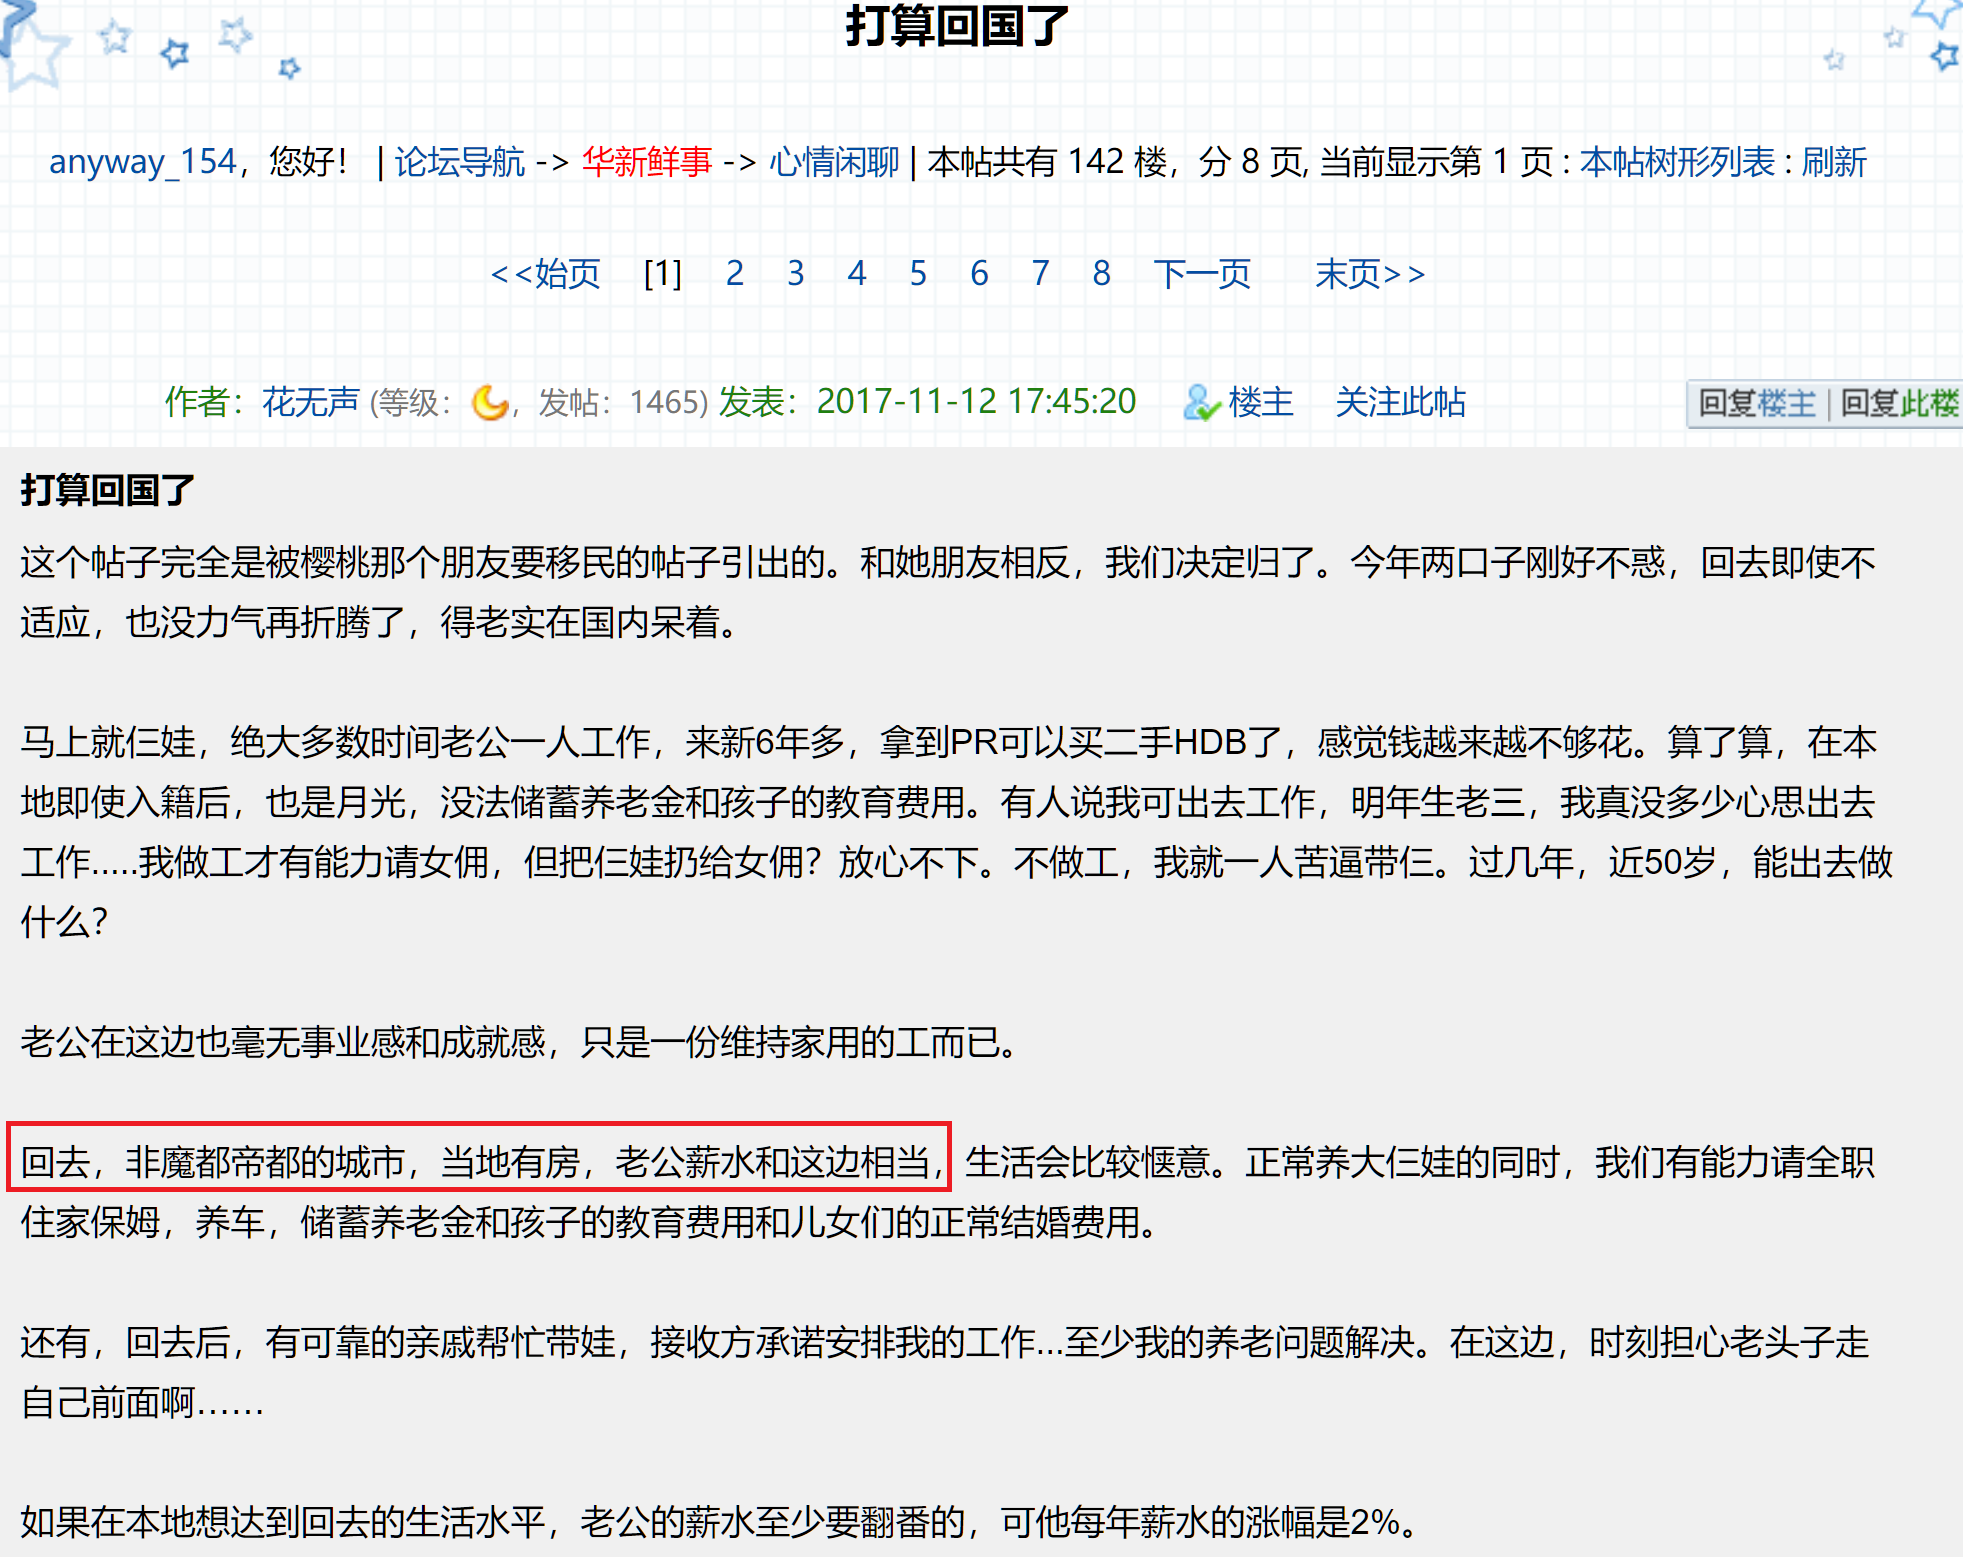This screenshot has width=1963, height=1557.
Task: Go to the 华新鲜事 section
Action: click(647, 161)
